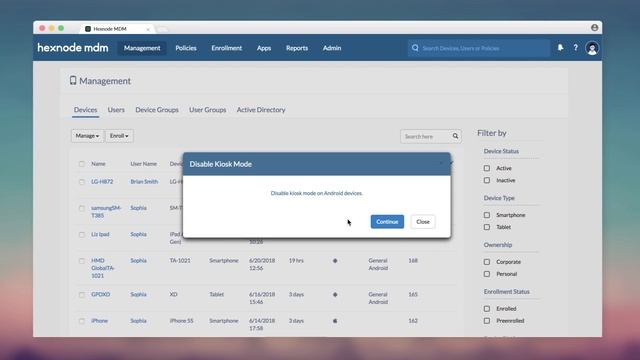Viewport: 640px width, 360px height.
Task: Open the Enrollment menu
Action: click(227, 48)
